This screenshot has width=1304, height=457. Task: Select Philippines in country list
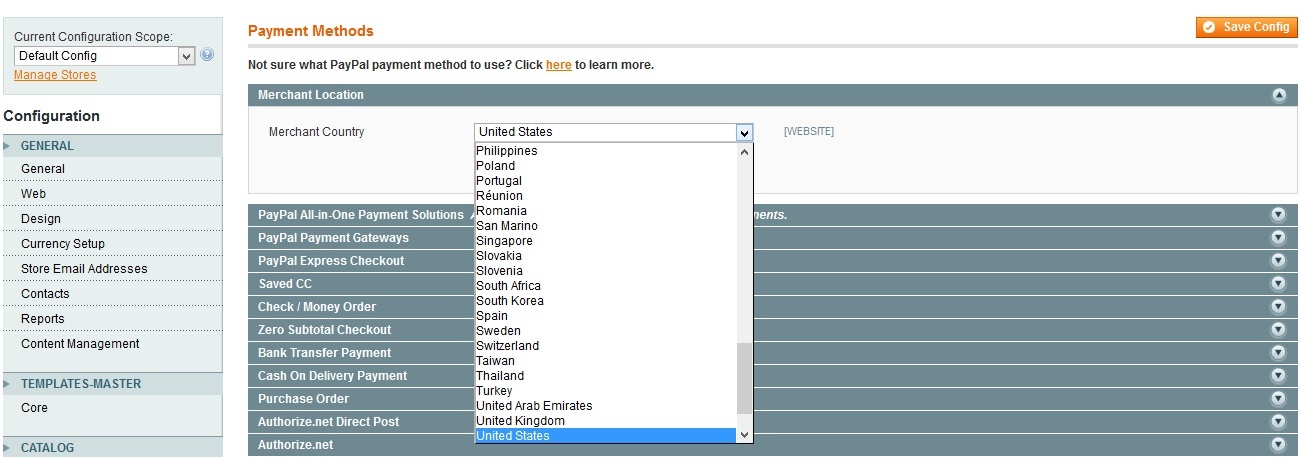pos(605,151)
